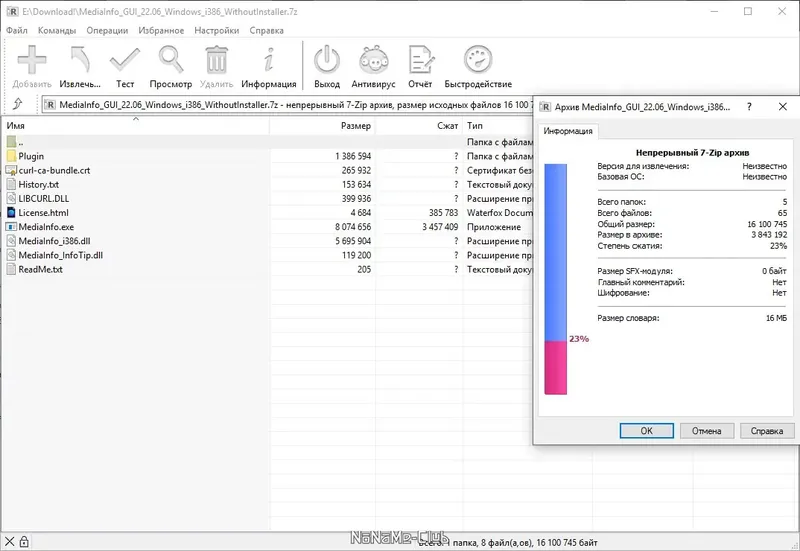Click the blue portion of compression bar
The image size is (800, 551).
pyautogui.click(x=556, y=253)
